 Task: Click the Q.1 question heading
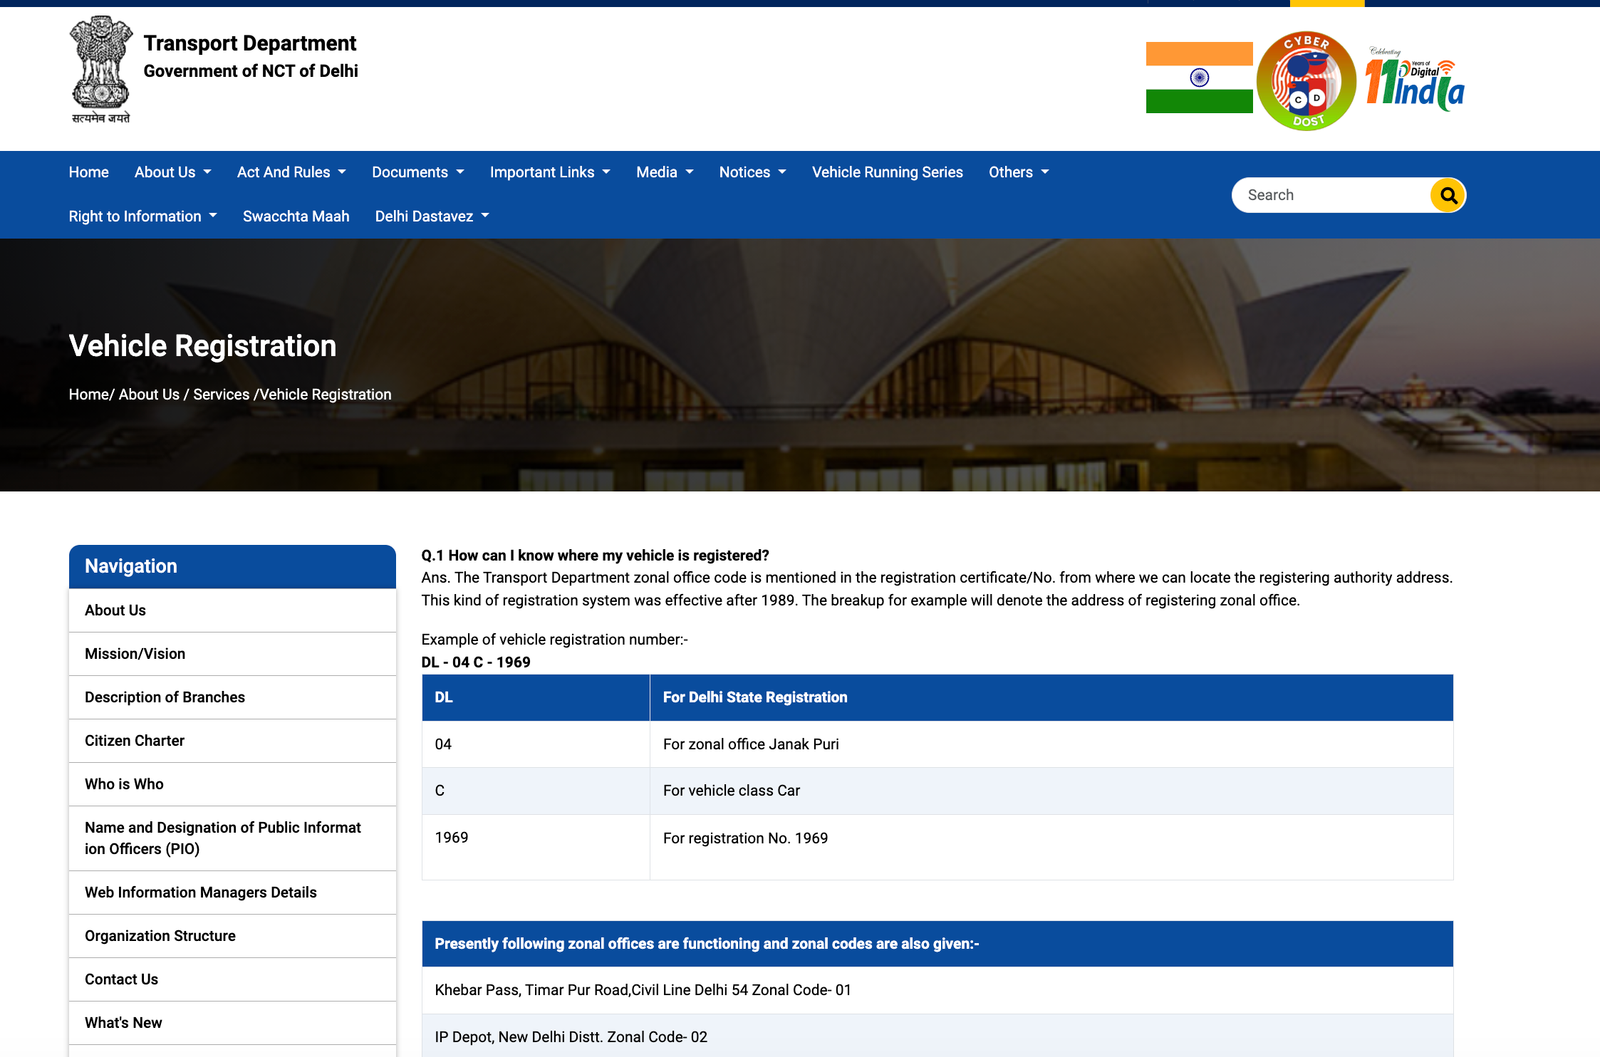[595, 555]
